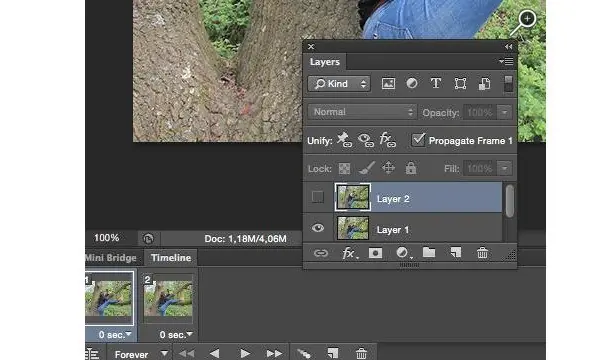Filter layers by shape layers
This screenshot has width=594, height=360.
coord(460,83)
